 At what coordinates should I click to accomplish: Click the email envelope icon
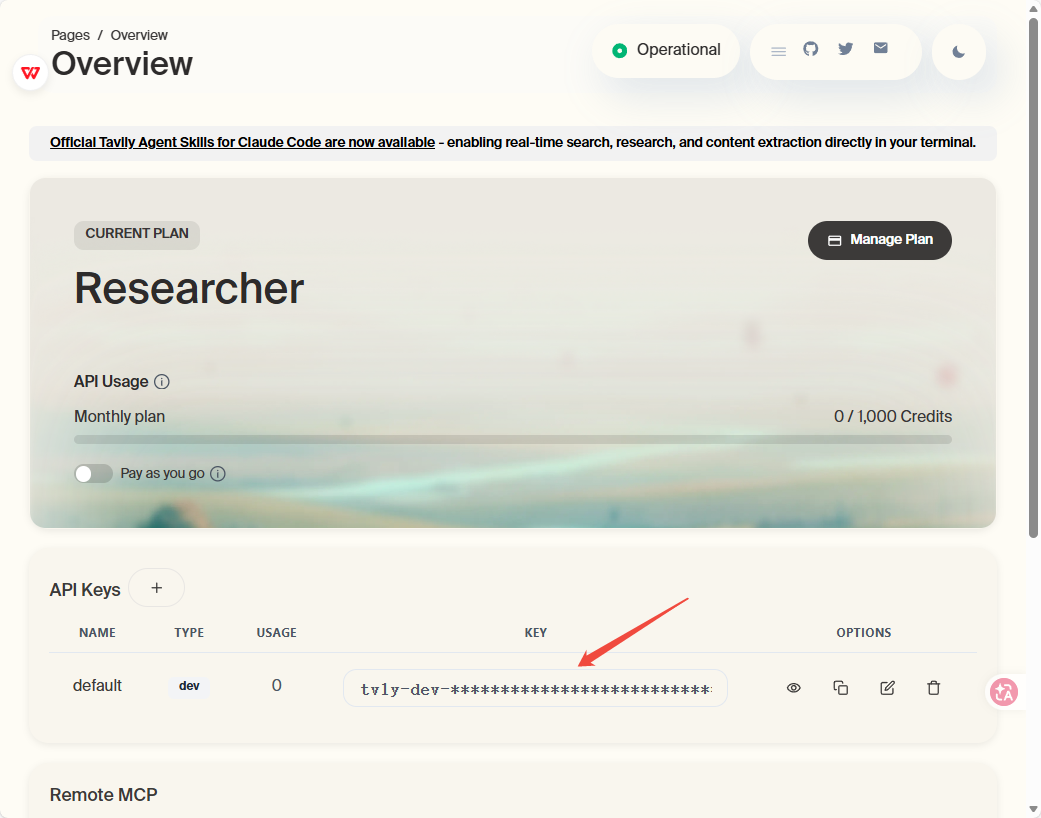[880, 48]
